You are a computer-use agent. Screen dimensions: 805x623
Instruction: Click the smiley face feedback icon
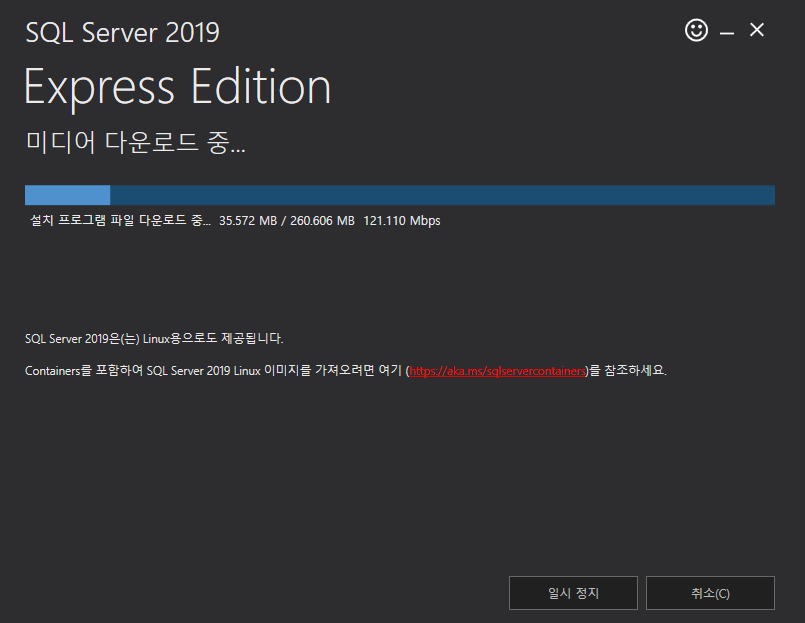click(x=696, y=30)
